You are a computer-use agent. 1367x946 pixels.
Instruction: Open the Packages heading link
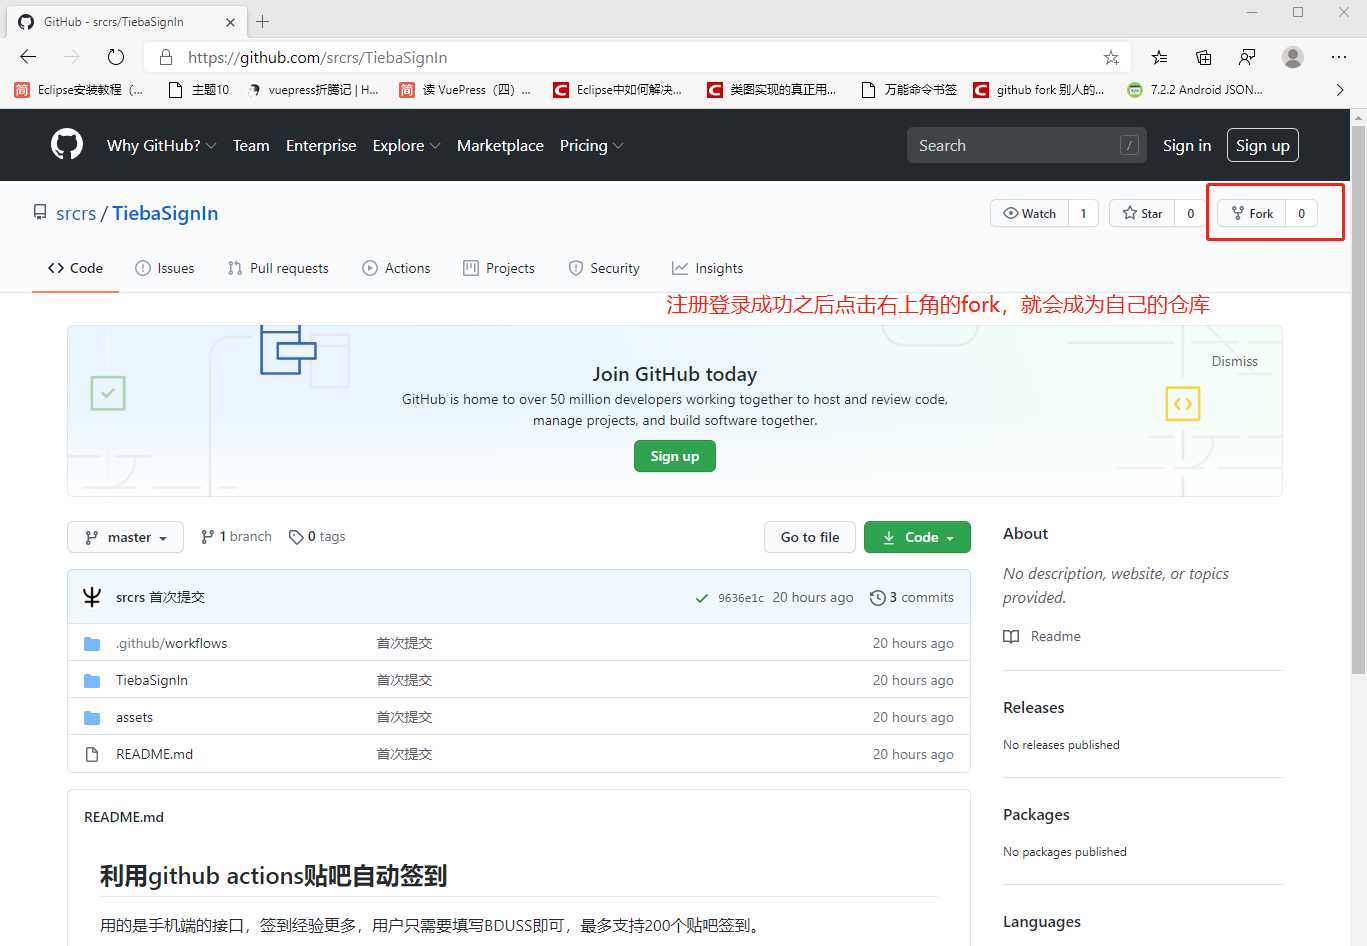pos(1036,814)
